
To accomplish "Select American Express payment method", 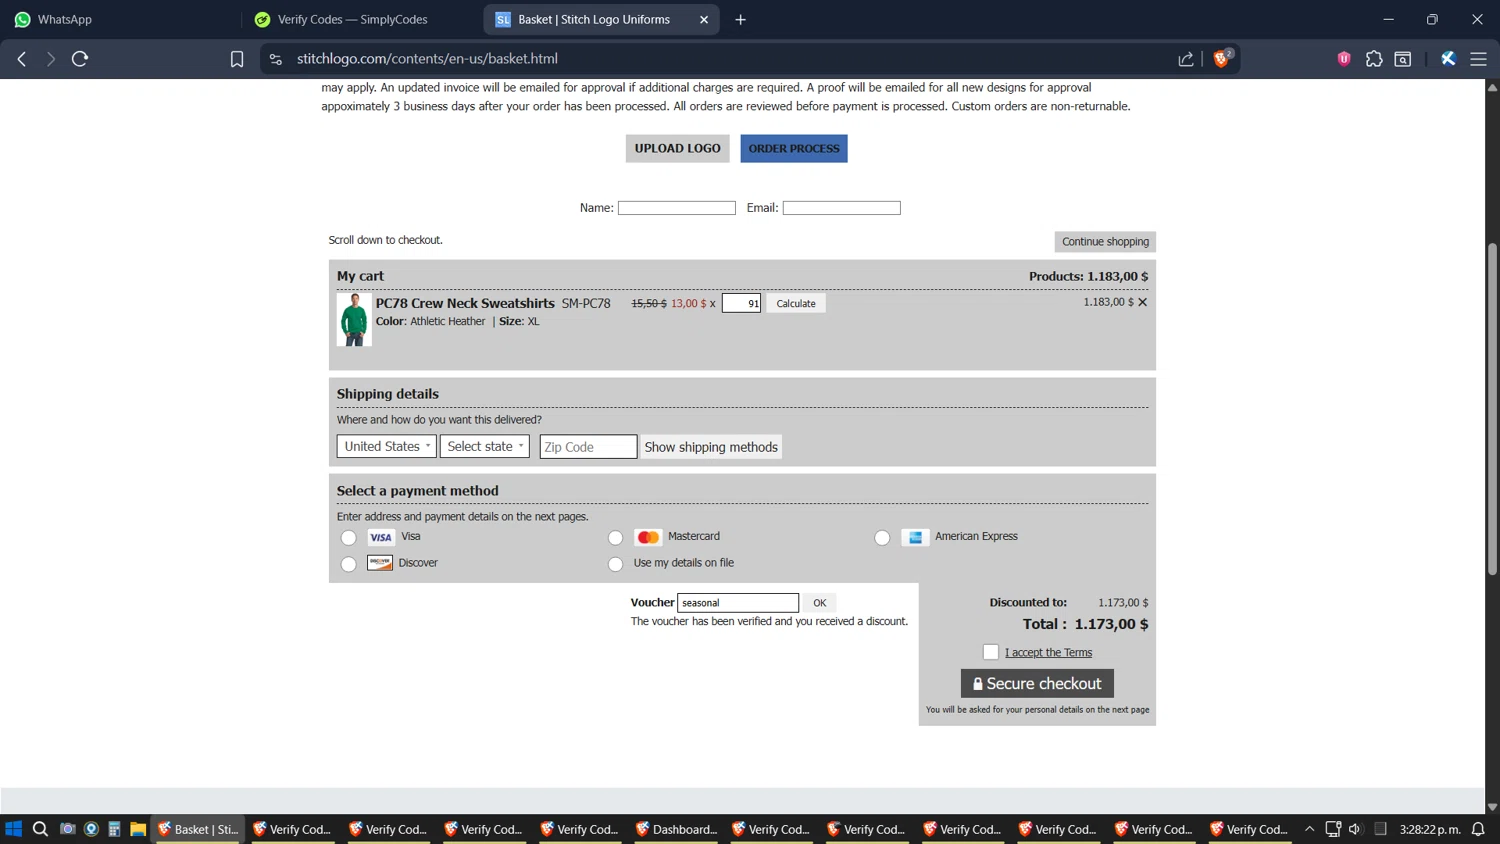I will pos(882,538).
